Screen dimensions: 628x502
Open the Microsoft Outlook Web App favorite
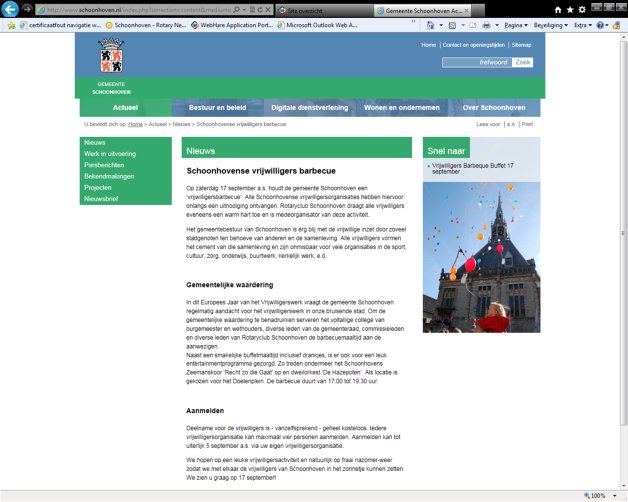click(x=318, y=25)
